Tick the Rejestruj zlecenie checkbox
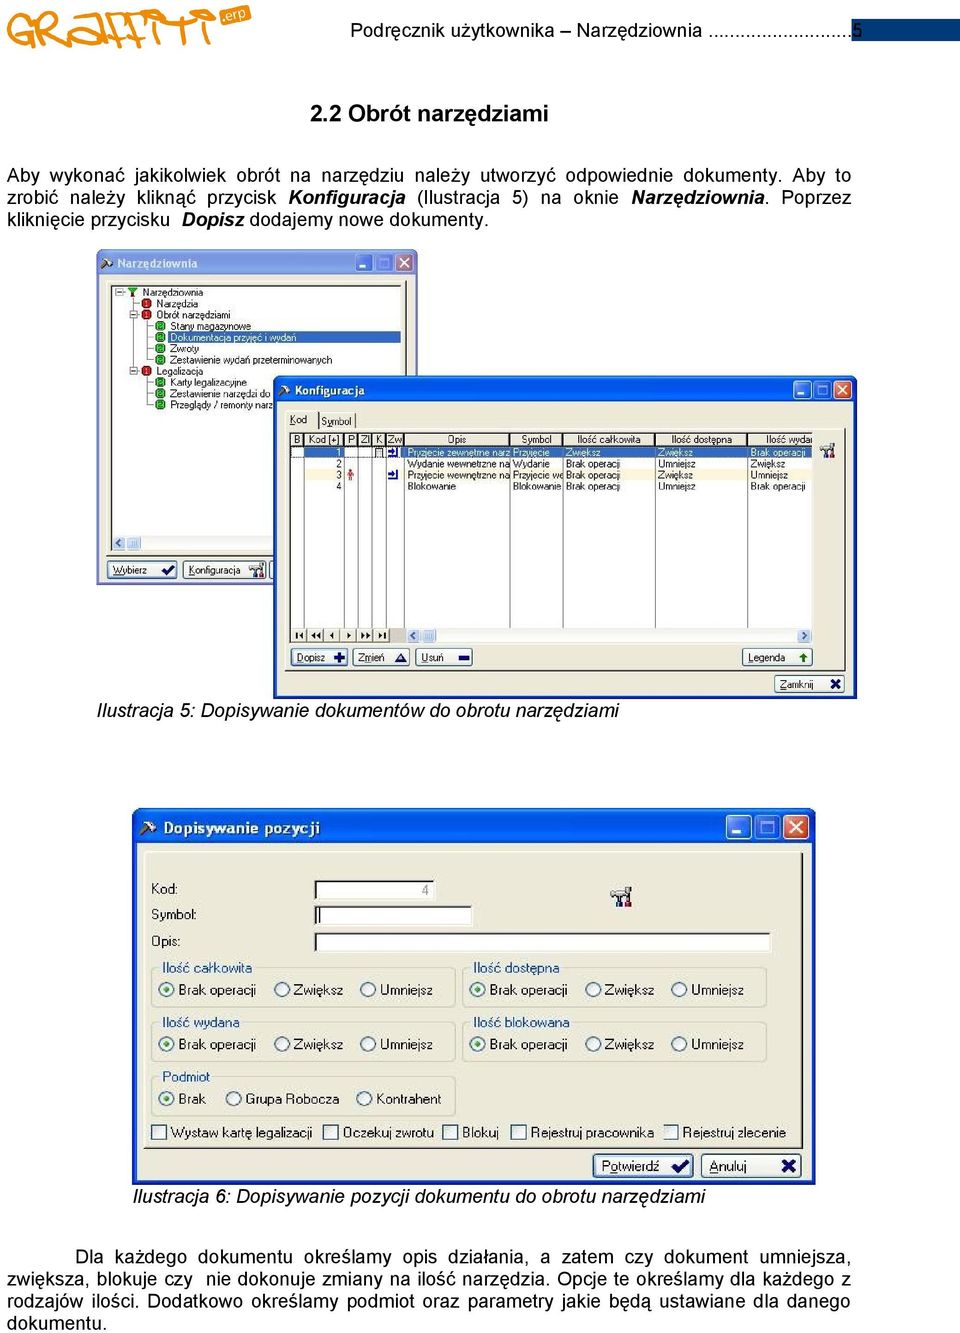This screenshot has width=960, height=1333. point(671,1132)
